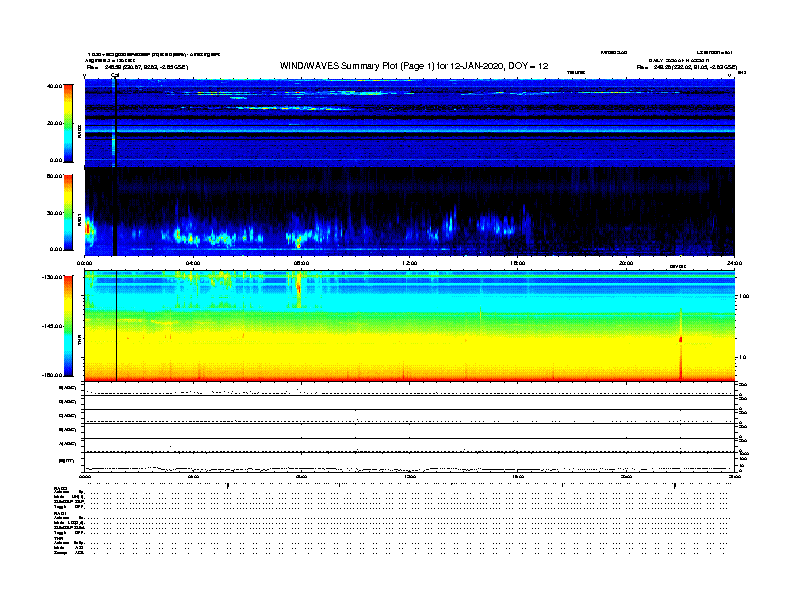Click the 'Cal' marker label above RAD2
Viewport: 792px width, 612px height.
tap(115, 75)
